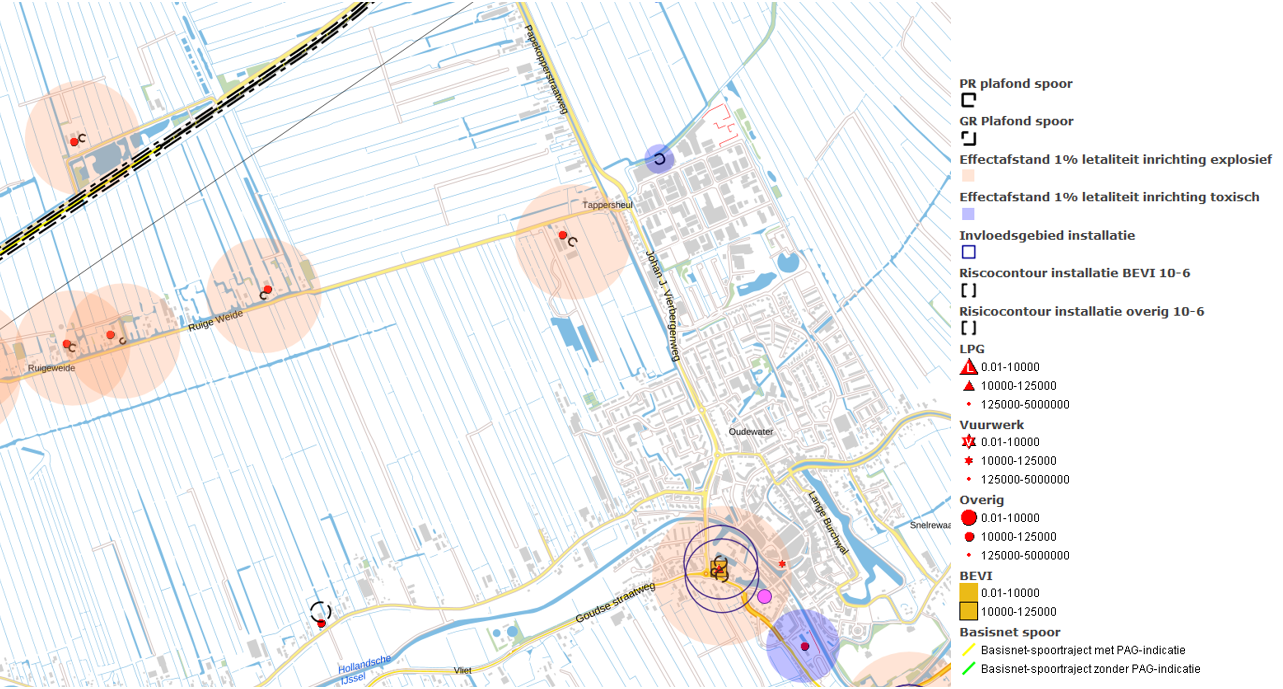The width and height of the screenshot is (1283, 689).
Task: Click the Vuurwerk 10000-125000 star icon
Action: (968, 461)
